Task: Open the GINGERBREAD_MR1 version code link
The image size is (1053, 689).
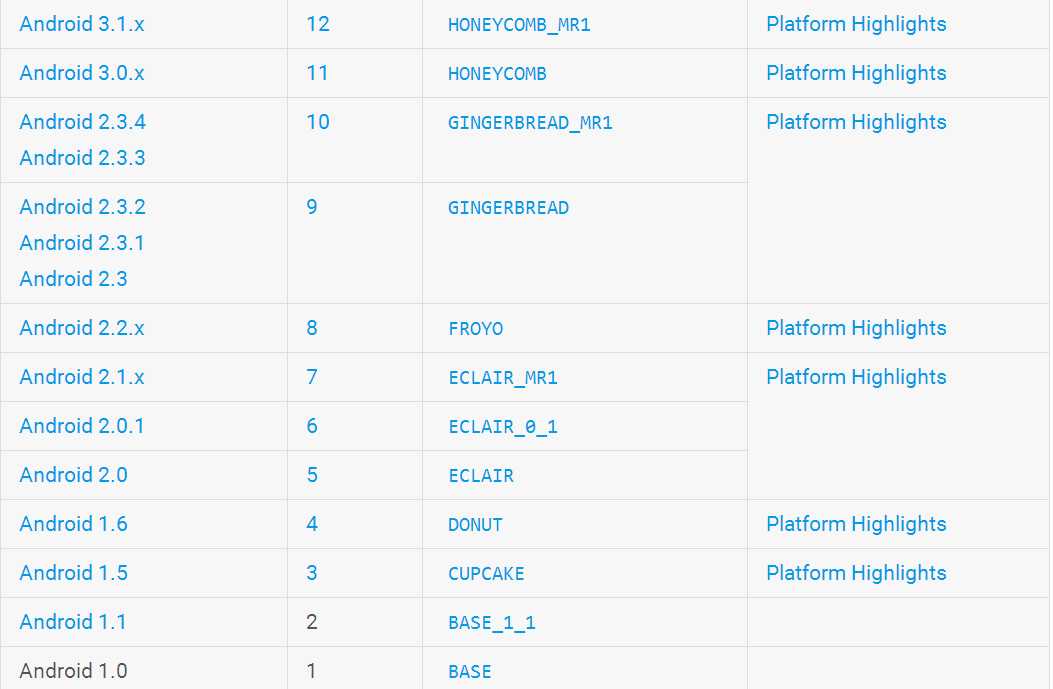Action: [x=530, y=124]
